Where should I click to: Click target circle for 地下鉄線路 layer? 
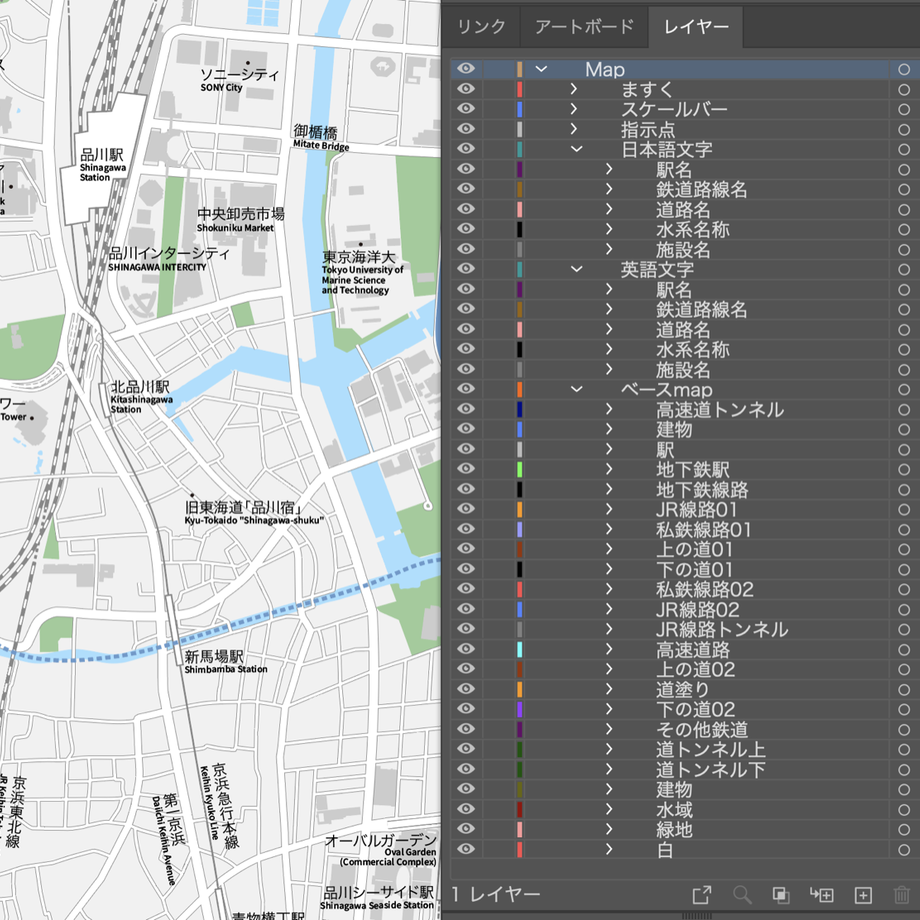(904, 489)
